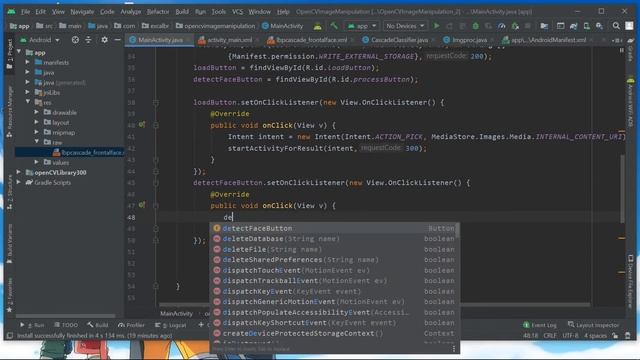Image resolution: width=640 pixels, height=360 pixels.
Task: Collapse the res folder
Action: tap(28, 102)
